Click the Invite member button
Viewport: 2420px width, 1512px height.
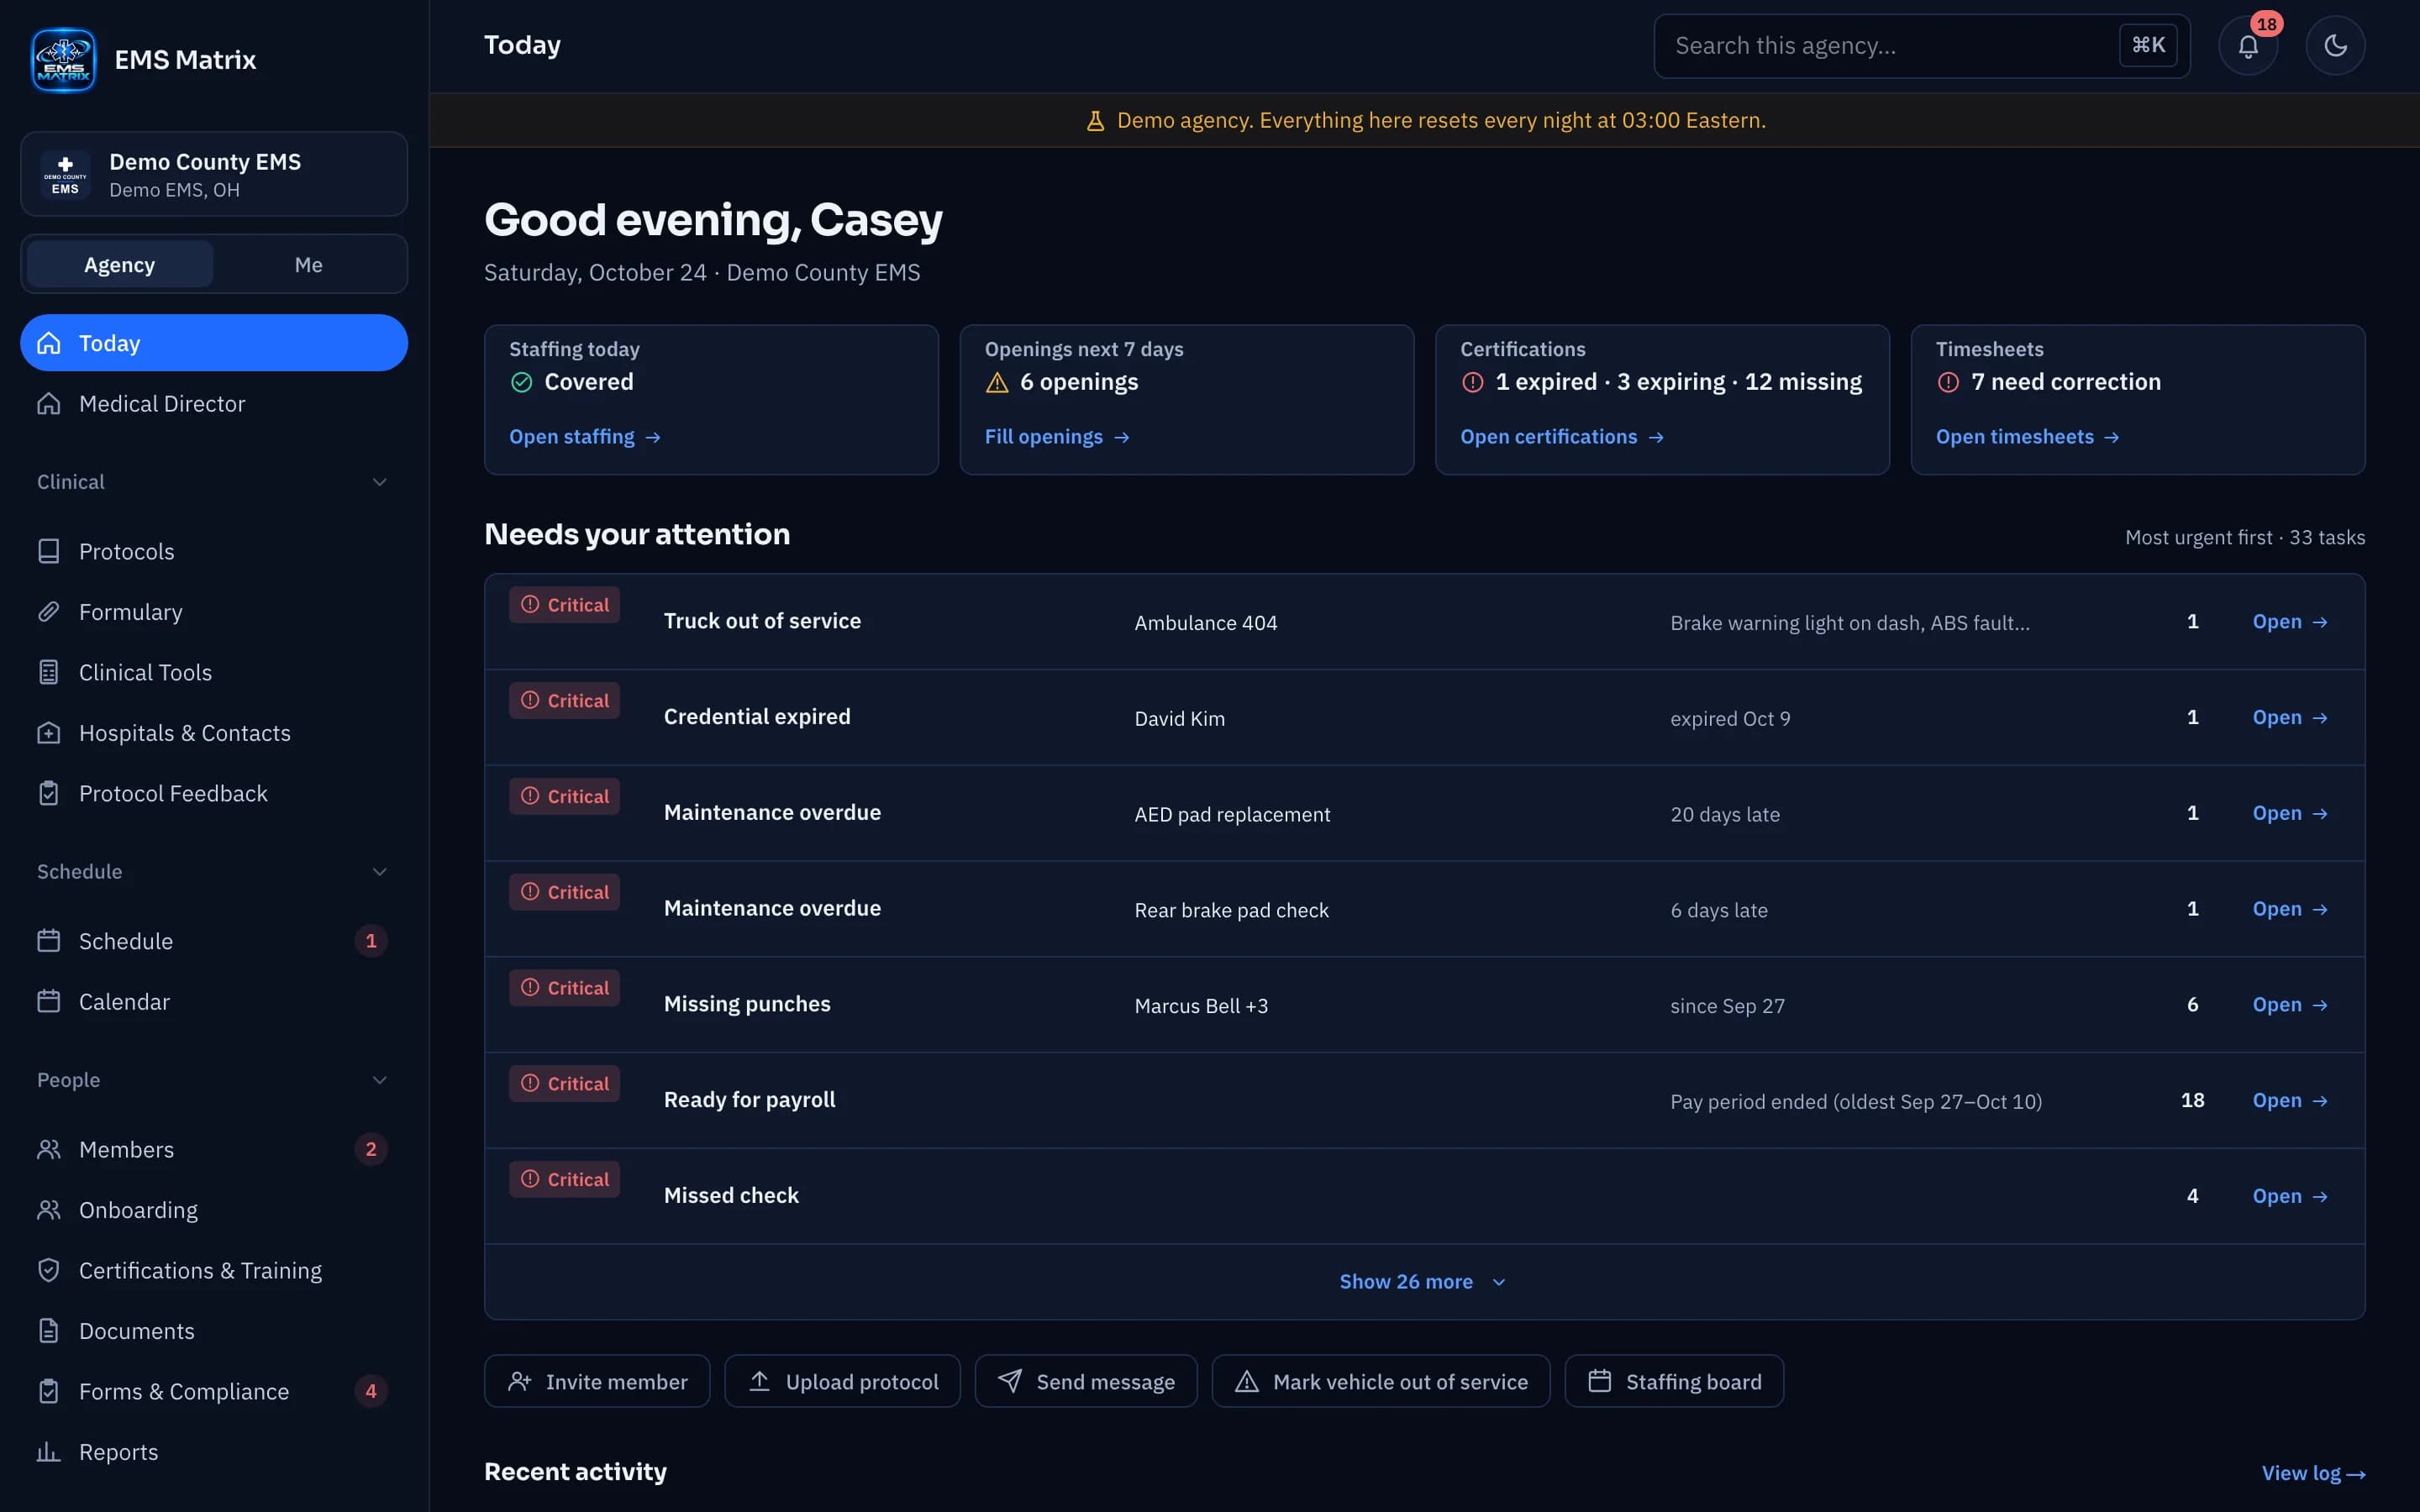click(597, 1382)
